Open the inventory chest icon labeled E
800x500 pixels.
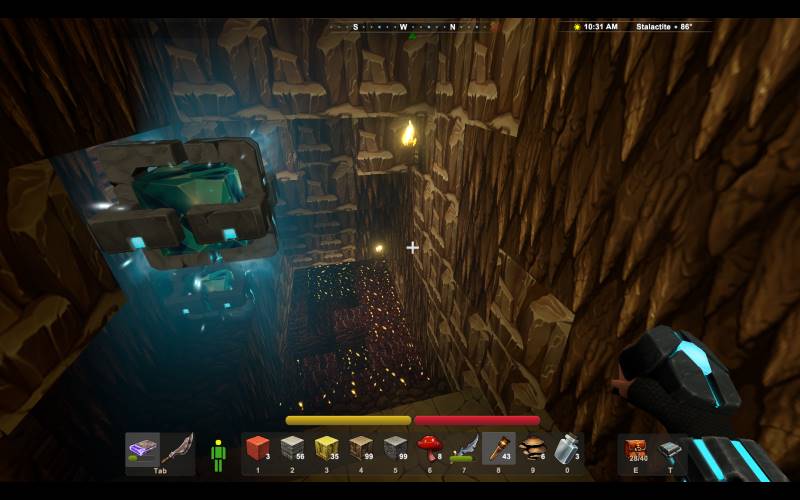point(636,449)
